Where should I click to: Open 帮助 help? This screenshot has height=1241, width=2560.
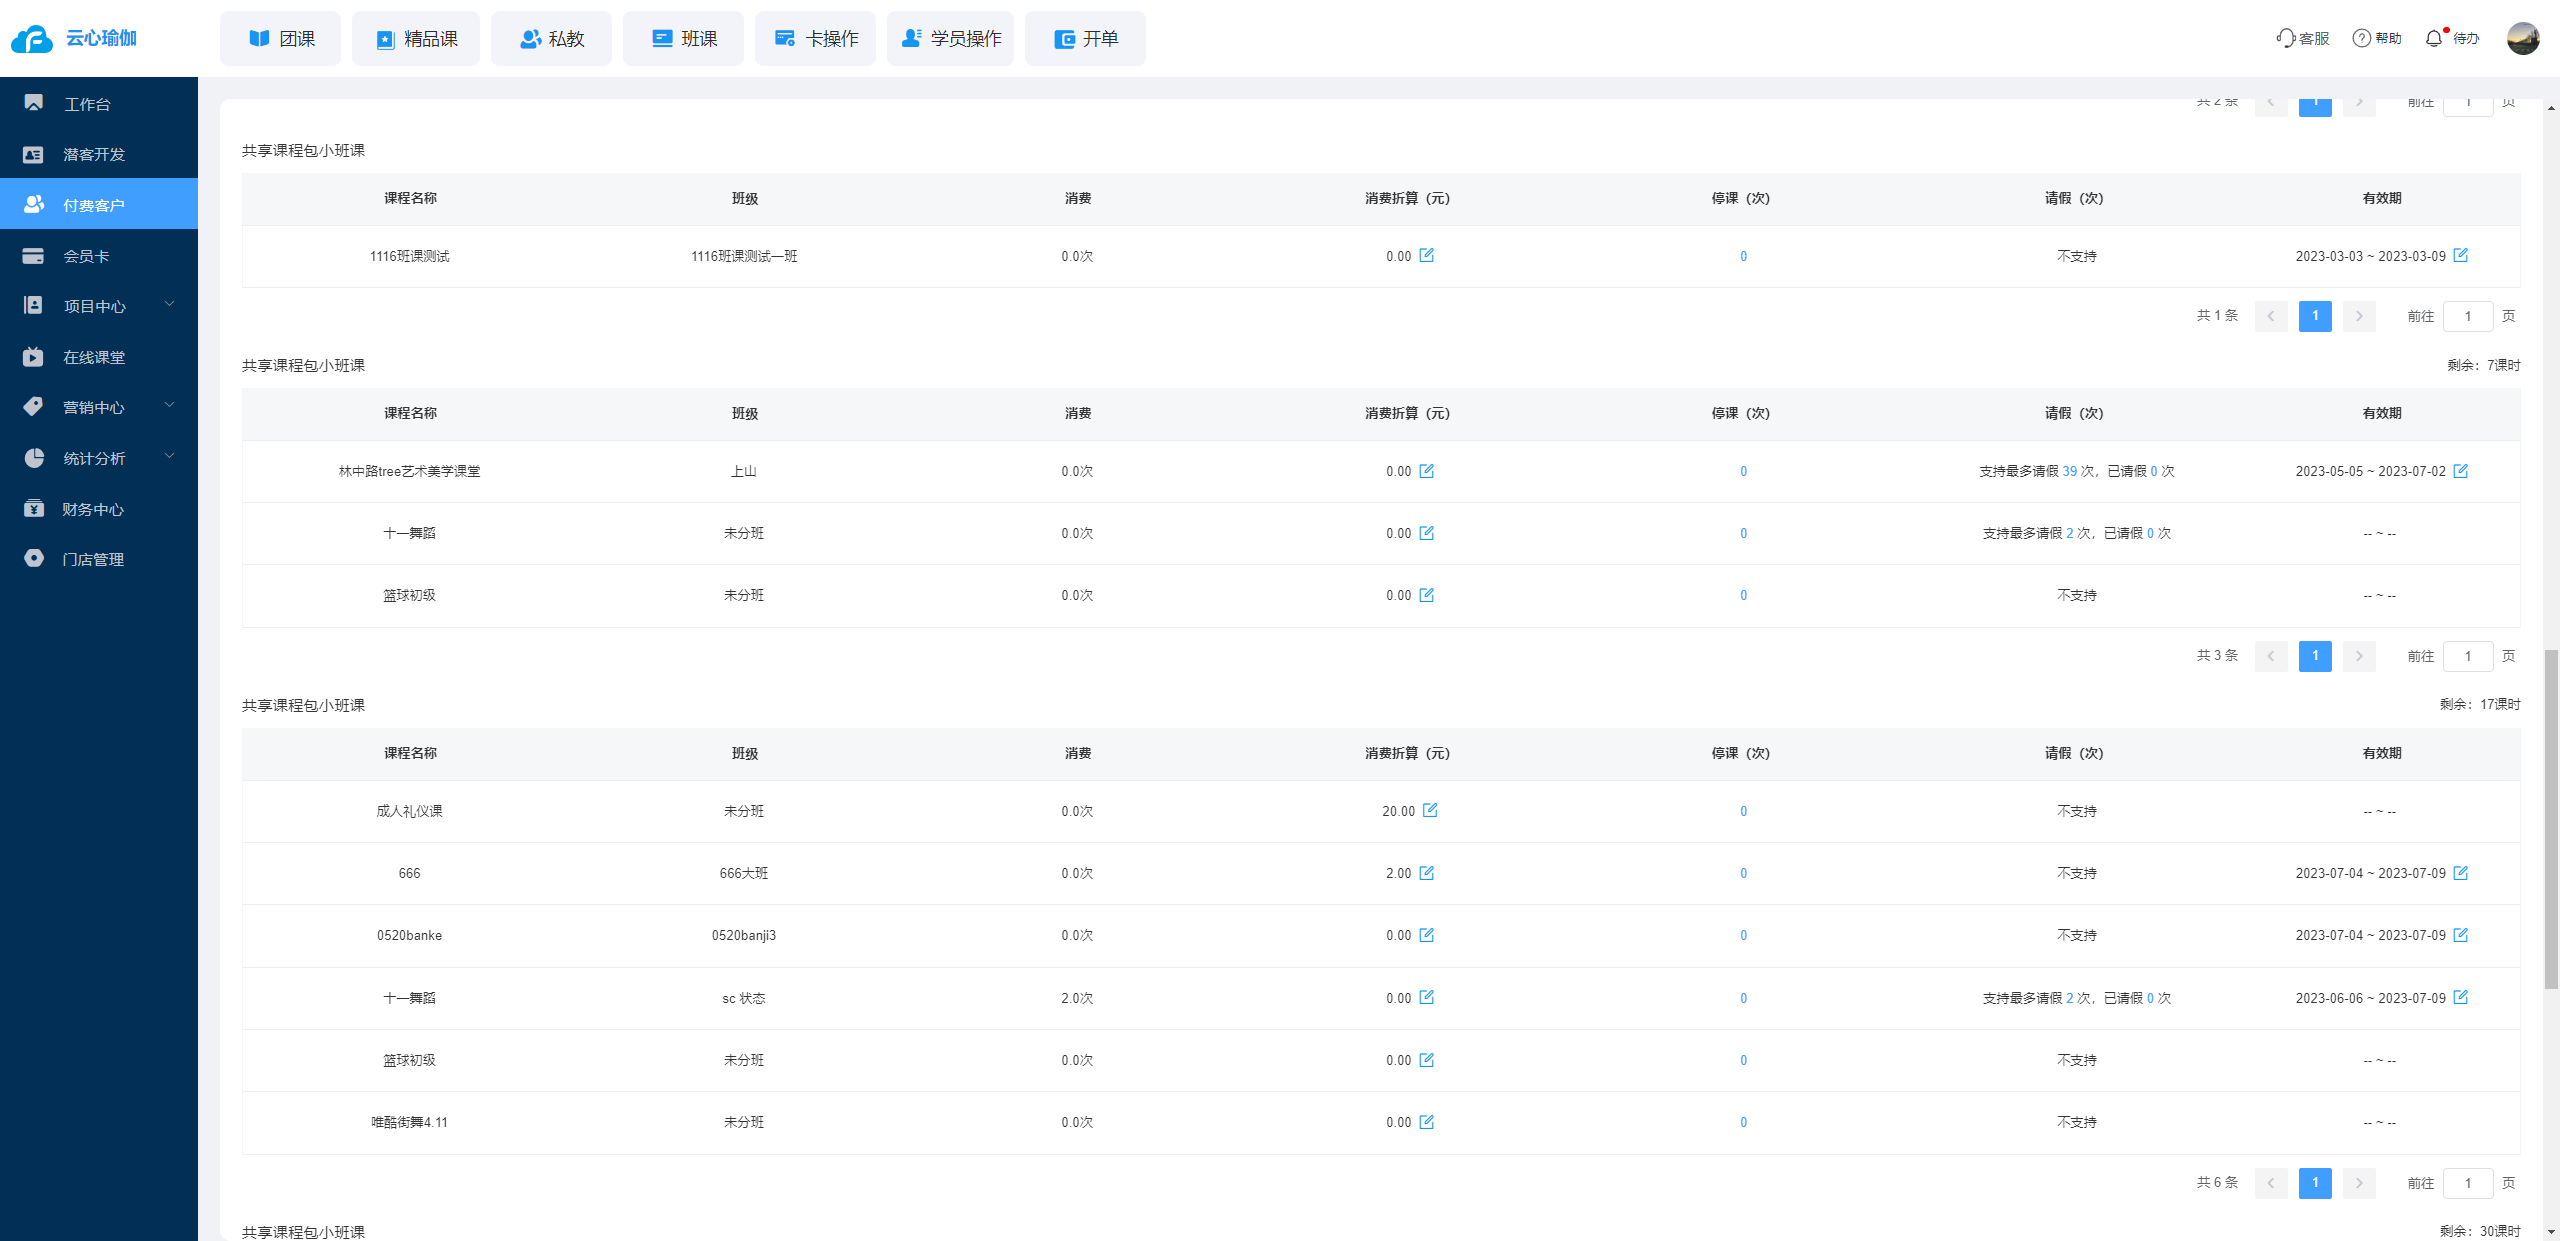click(x=2377, y=38)
